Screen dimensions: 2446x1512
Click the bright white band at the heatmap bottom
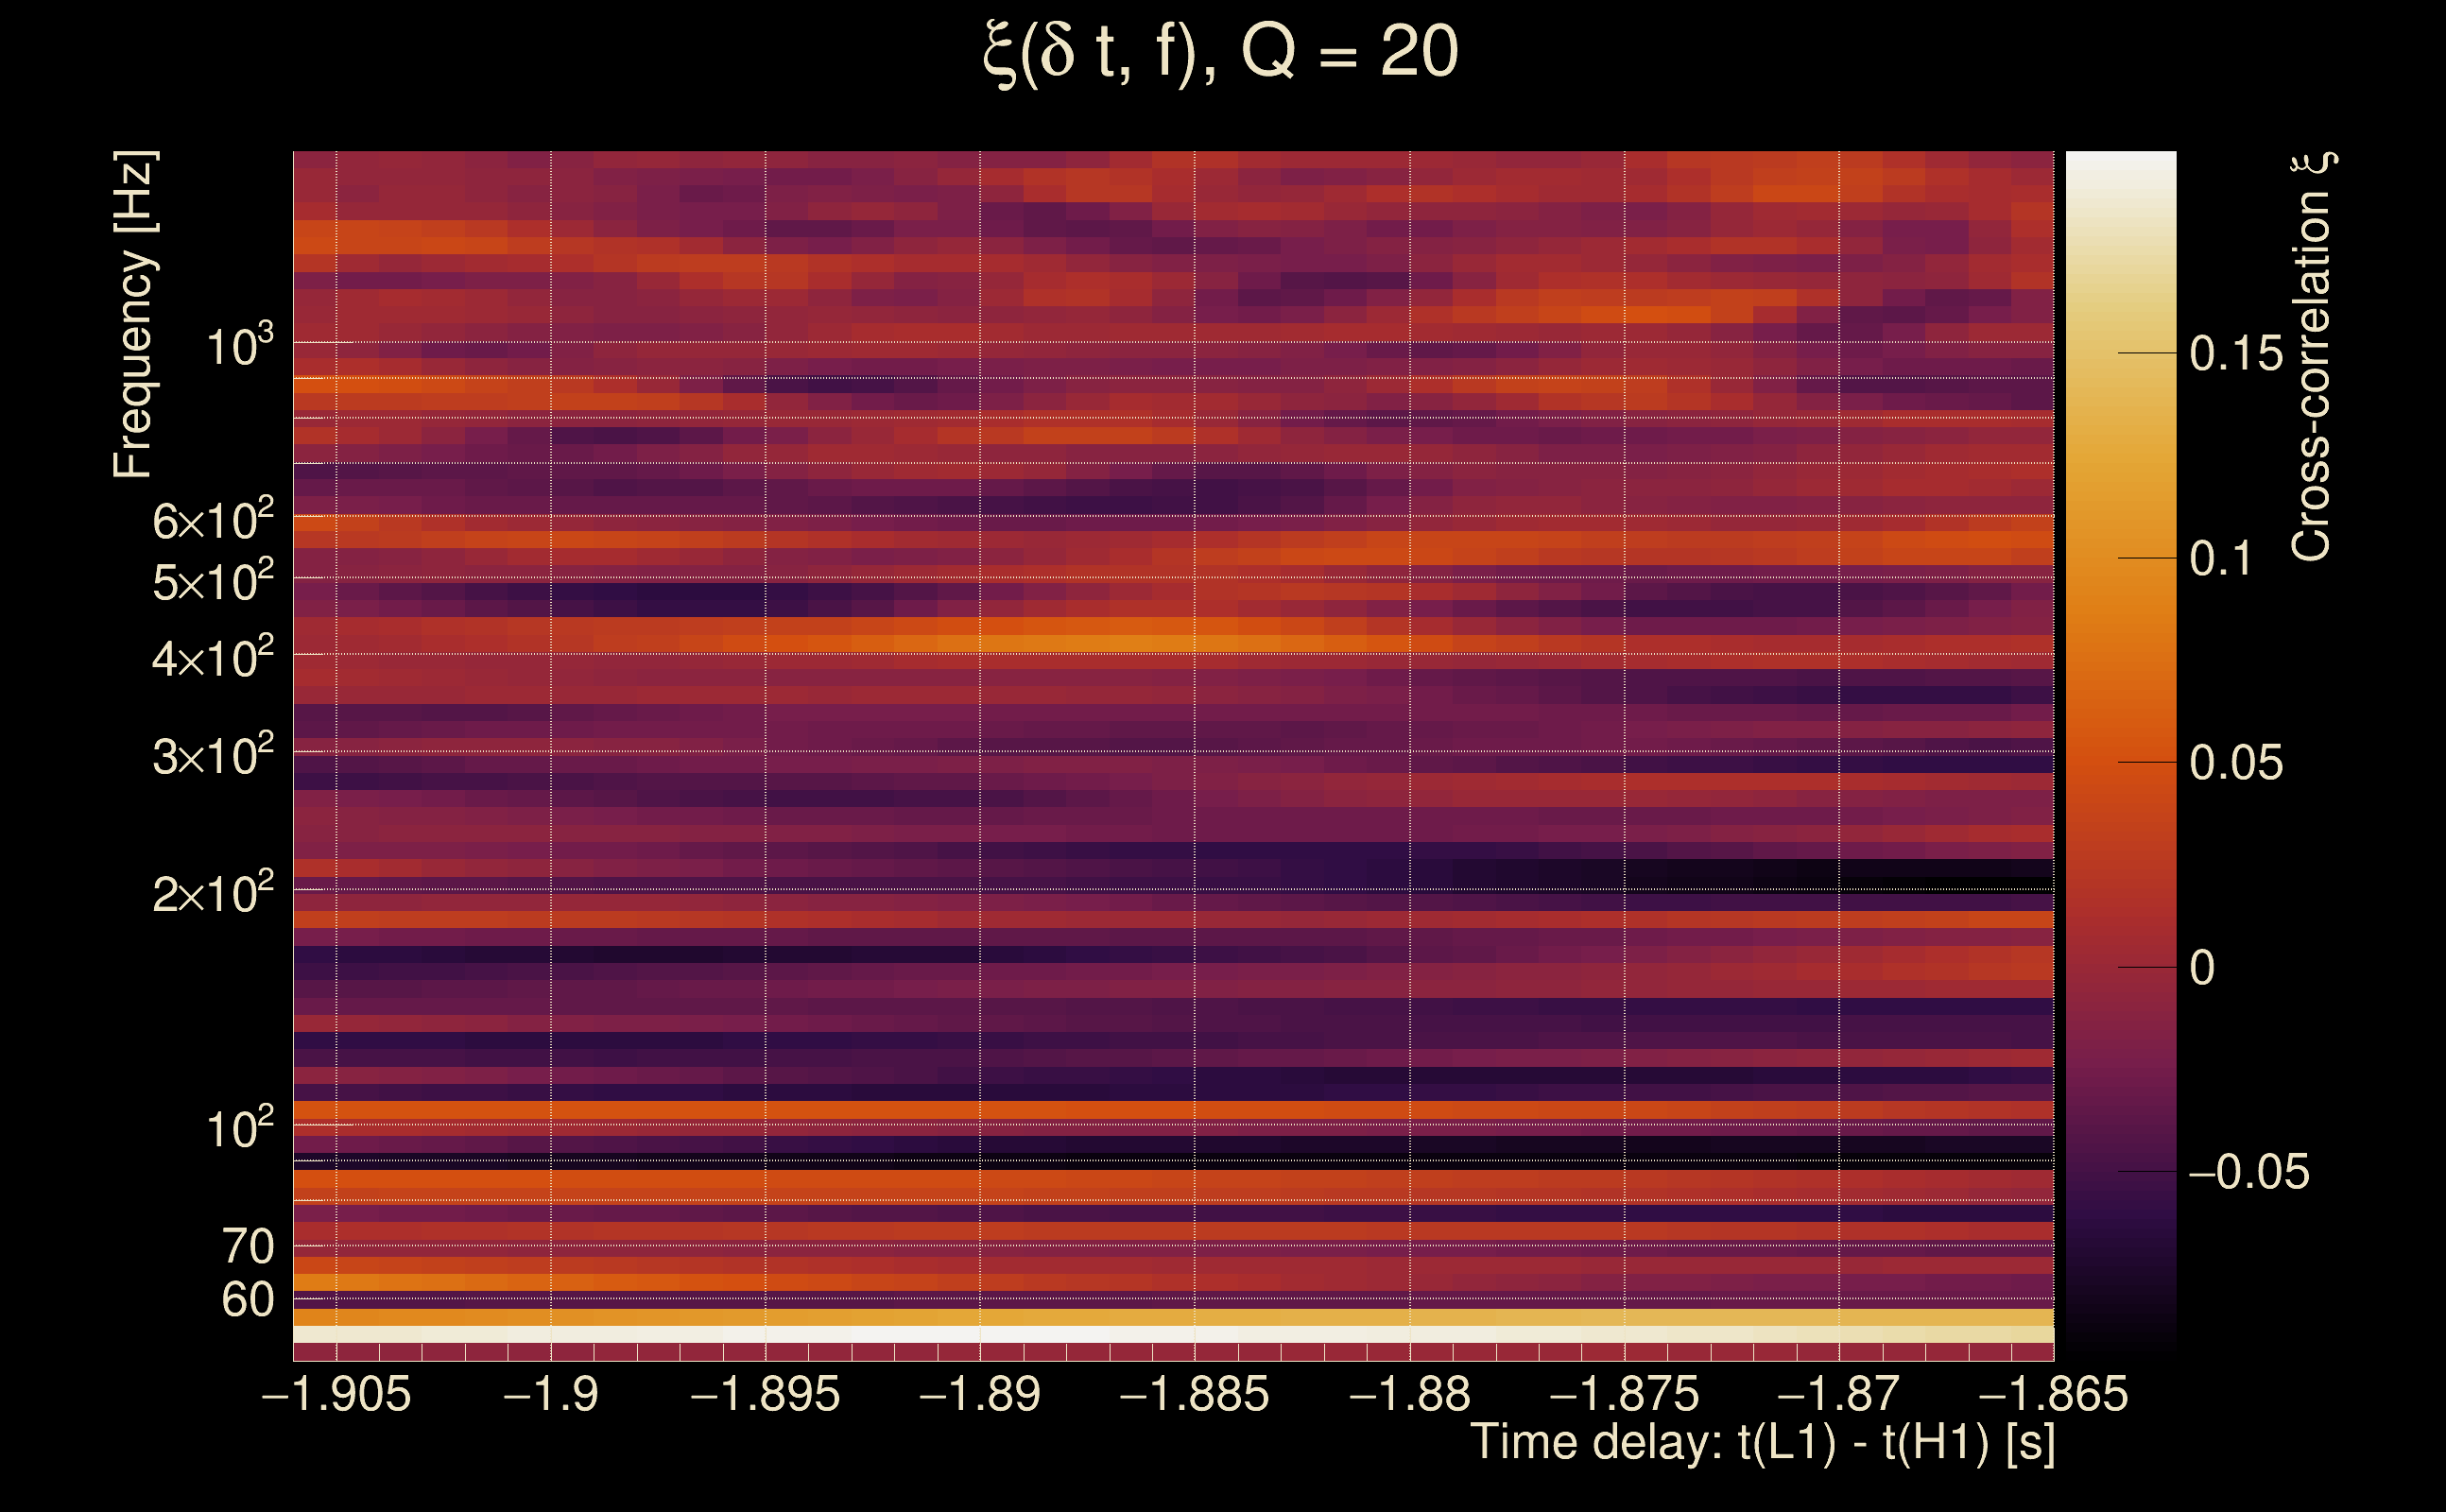(1172, 1334)
